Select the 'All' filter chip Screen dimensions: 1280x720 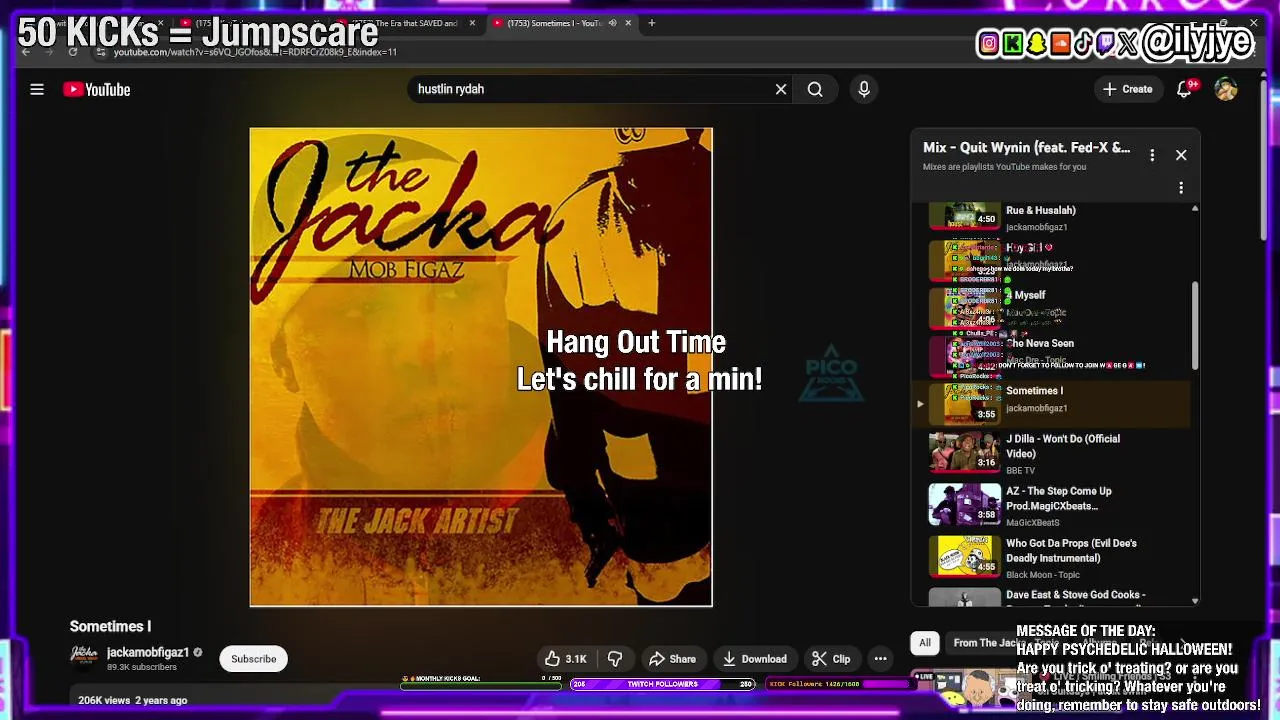925,643
